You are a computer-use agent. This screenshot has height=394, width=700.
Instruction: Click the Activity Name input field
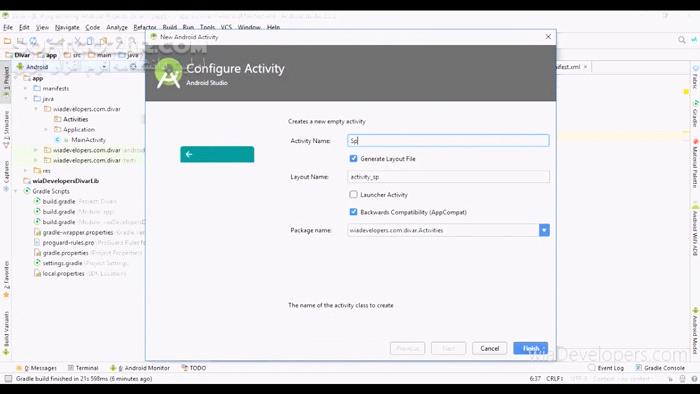click(448, 141)
